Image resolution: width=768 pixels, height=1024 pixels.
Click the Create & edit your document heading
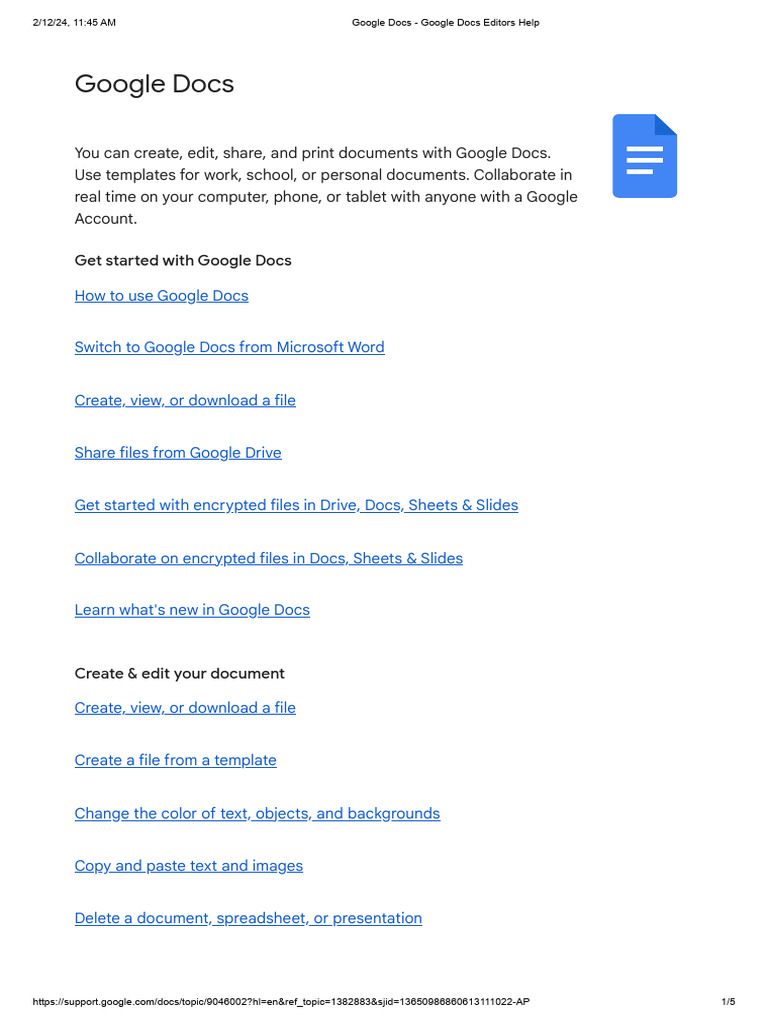click(179, 674)
